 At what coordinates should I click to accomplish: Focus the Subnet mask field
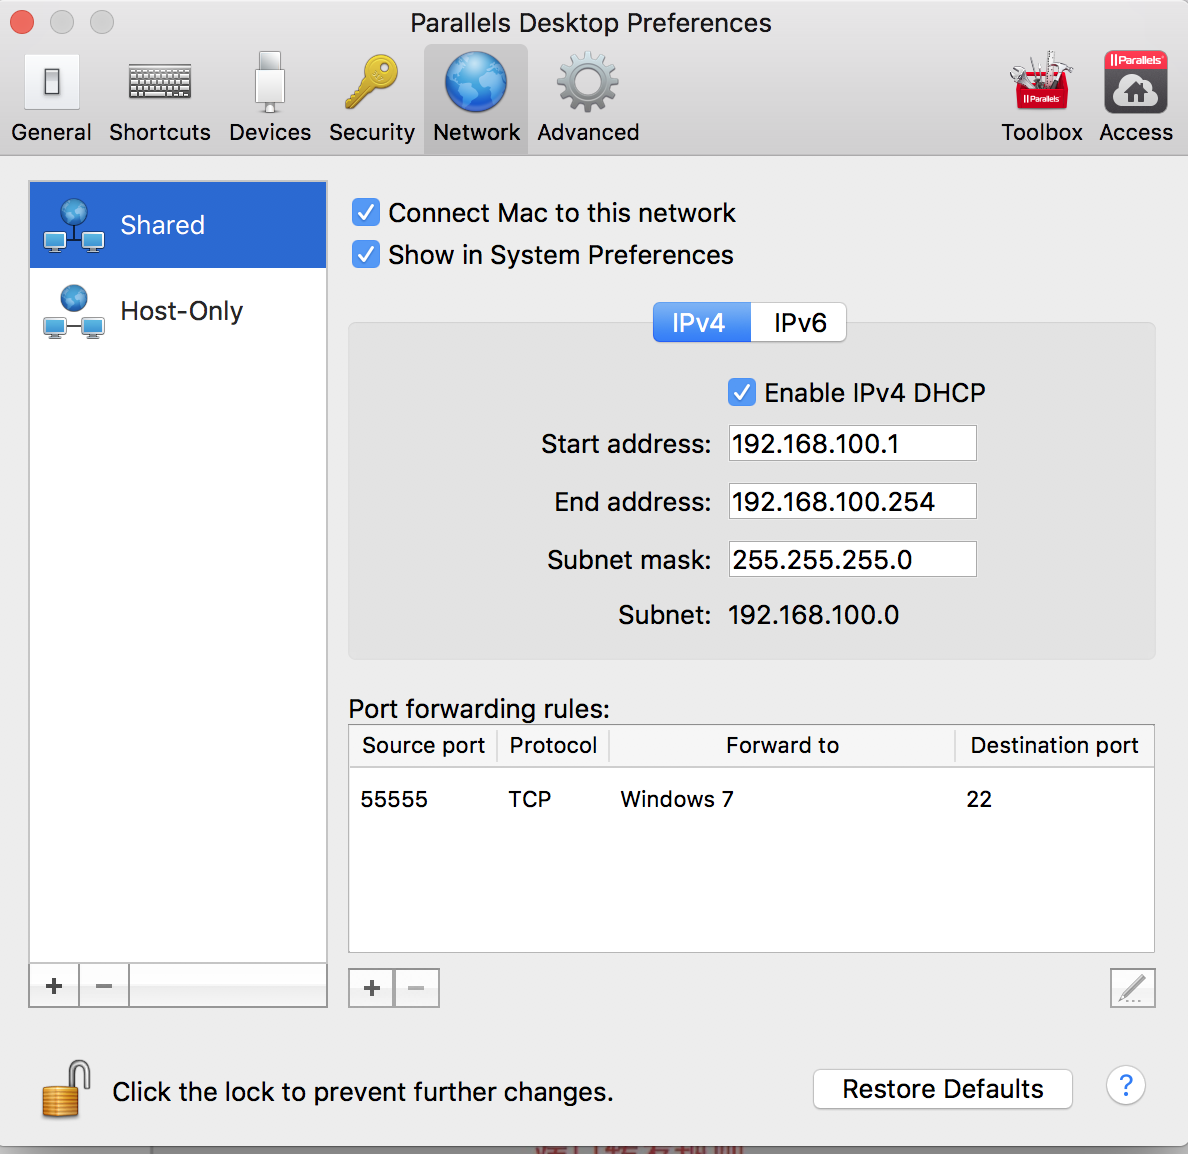pyautogui.click(x=852, y=559)
